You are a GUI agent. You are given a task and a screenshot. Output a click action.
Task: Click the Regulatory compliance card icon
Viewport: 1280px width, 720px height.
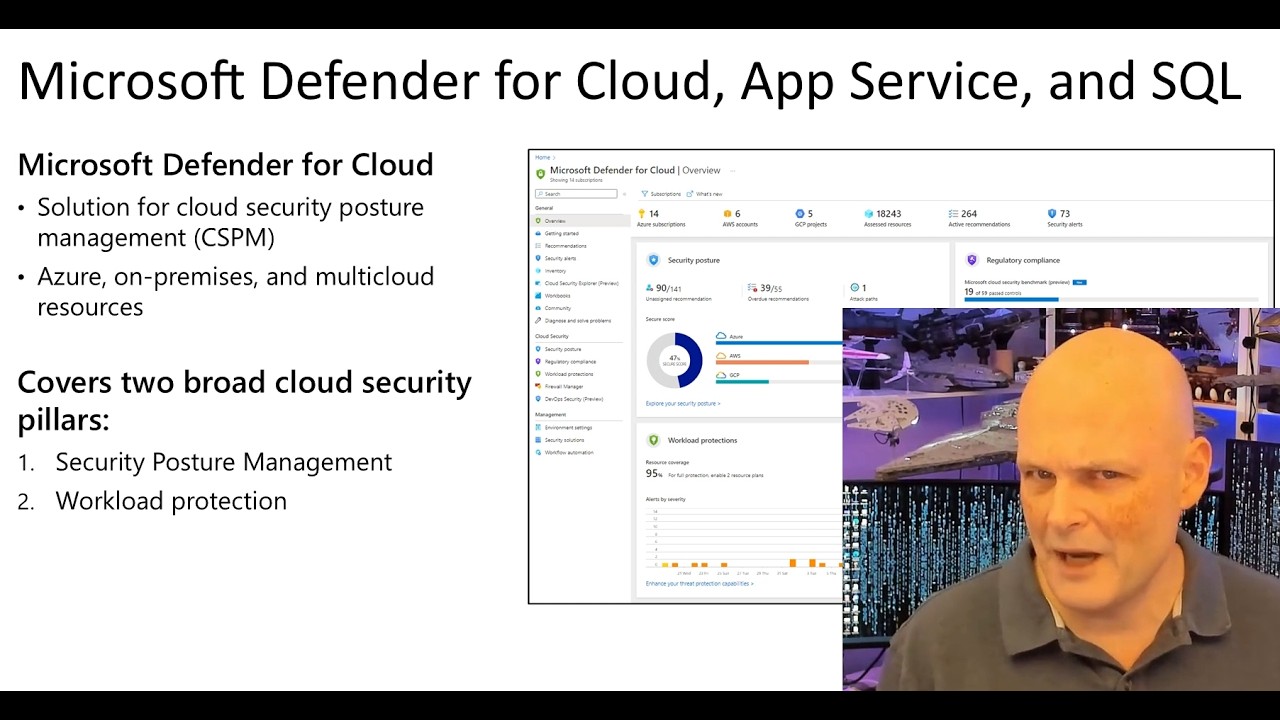pyautogui.click(x=971, y=260)
